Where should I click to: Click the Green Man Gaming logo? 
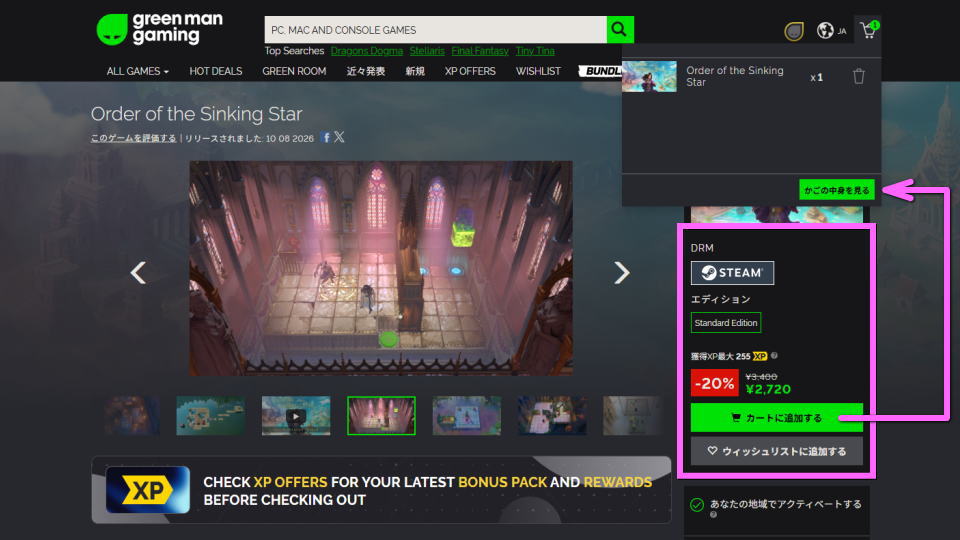coord(159,29)
